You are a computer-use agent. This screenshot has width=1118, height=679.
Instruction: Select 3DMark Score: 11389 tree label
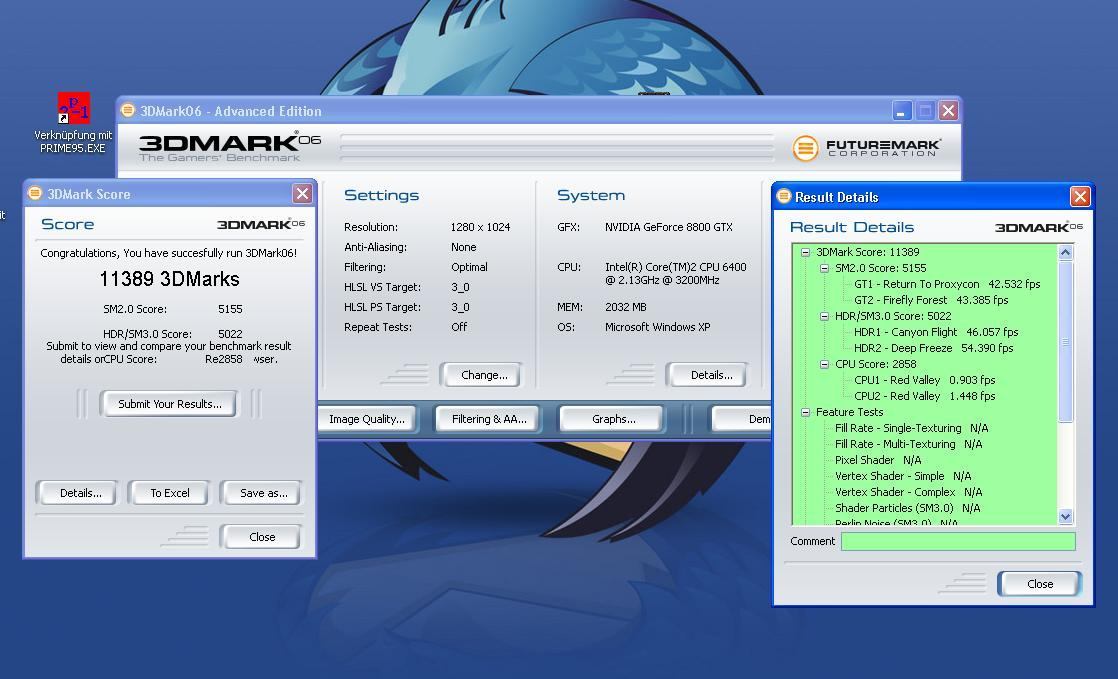pyautogui.click(x=867, y=252)
